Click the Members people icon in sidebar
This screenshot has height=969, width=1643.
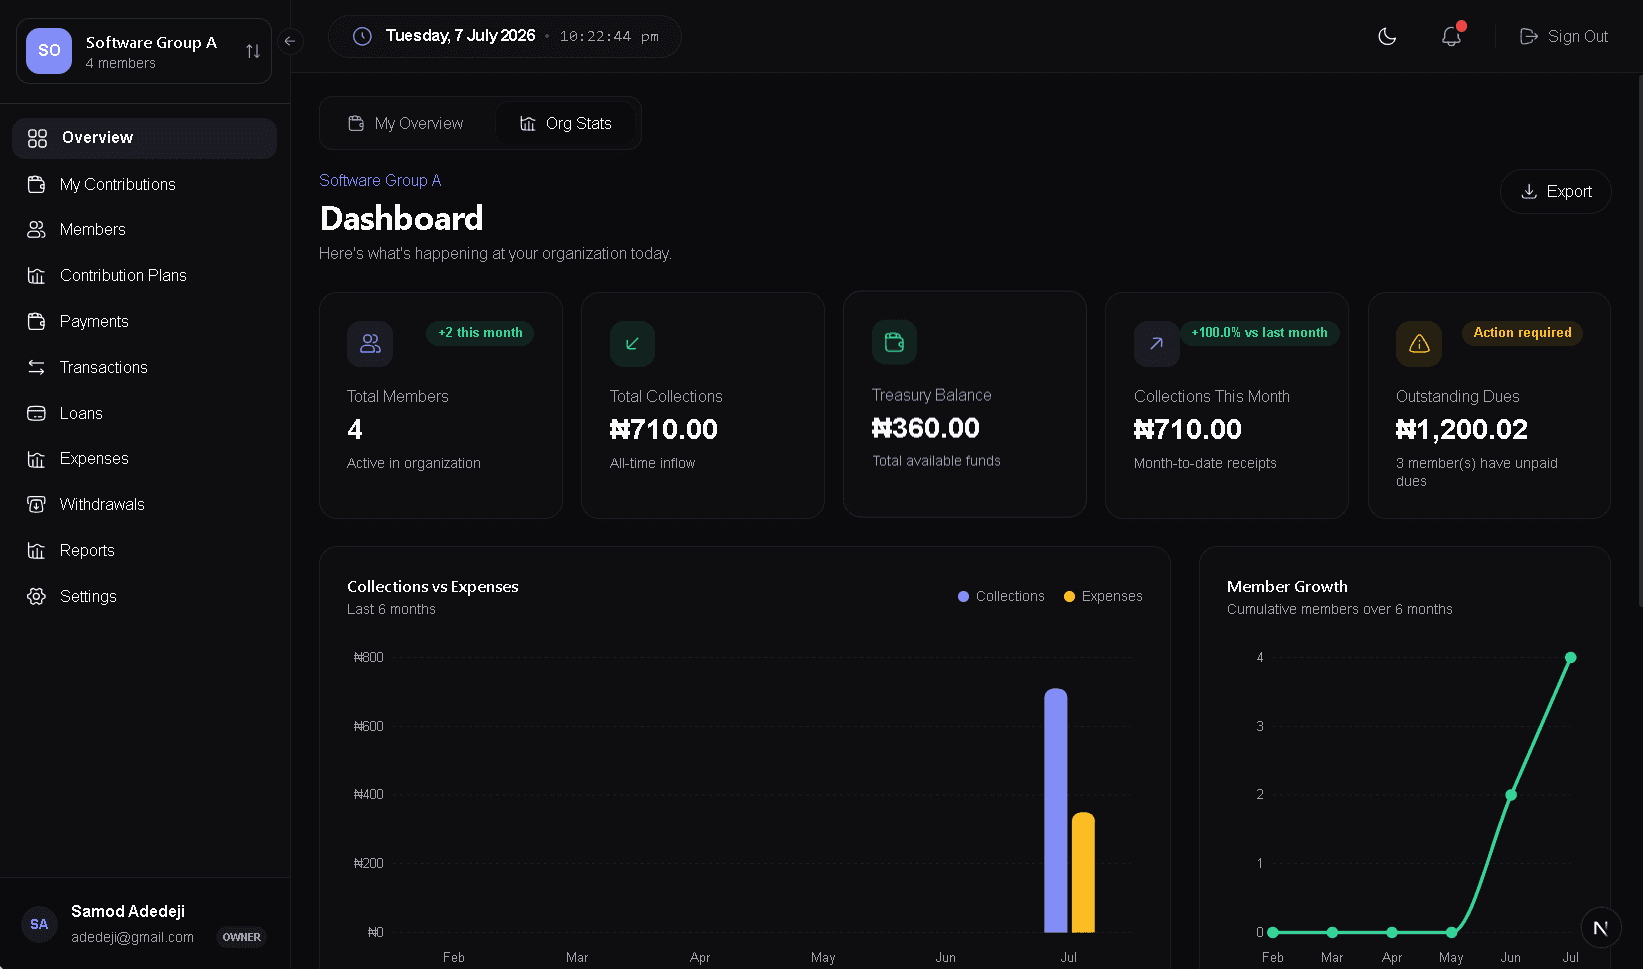(x=37, y=229)
